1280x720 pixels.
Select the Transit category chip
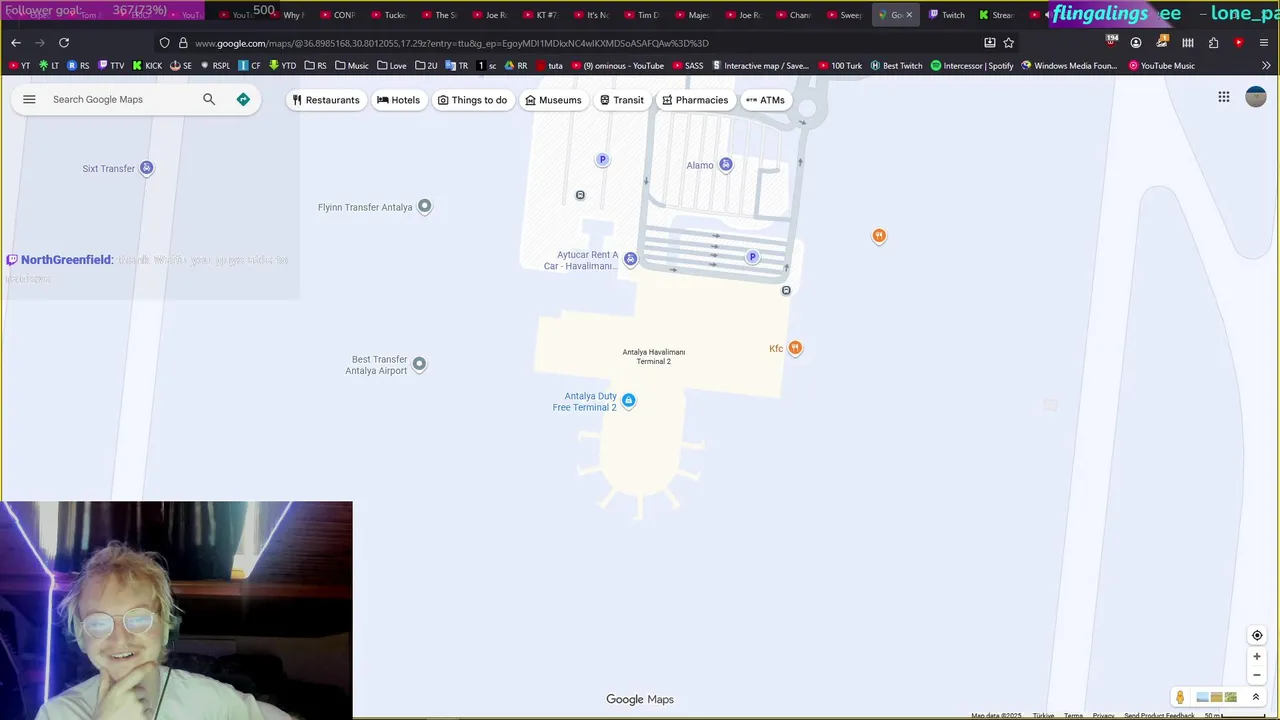pos(622,100)
